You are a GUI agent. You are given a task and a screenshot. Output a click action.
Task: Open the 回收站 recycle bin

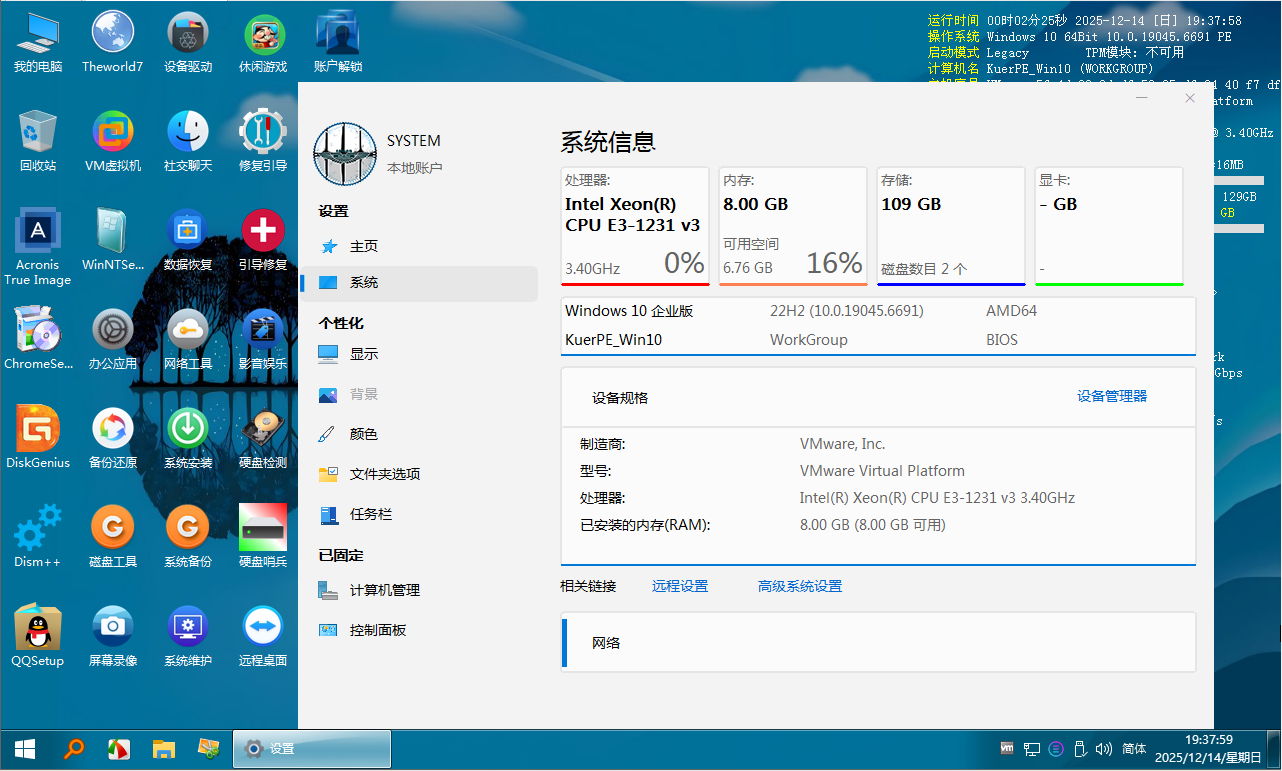coord(38,134)
